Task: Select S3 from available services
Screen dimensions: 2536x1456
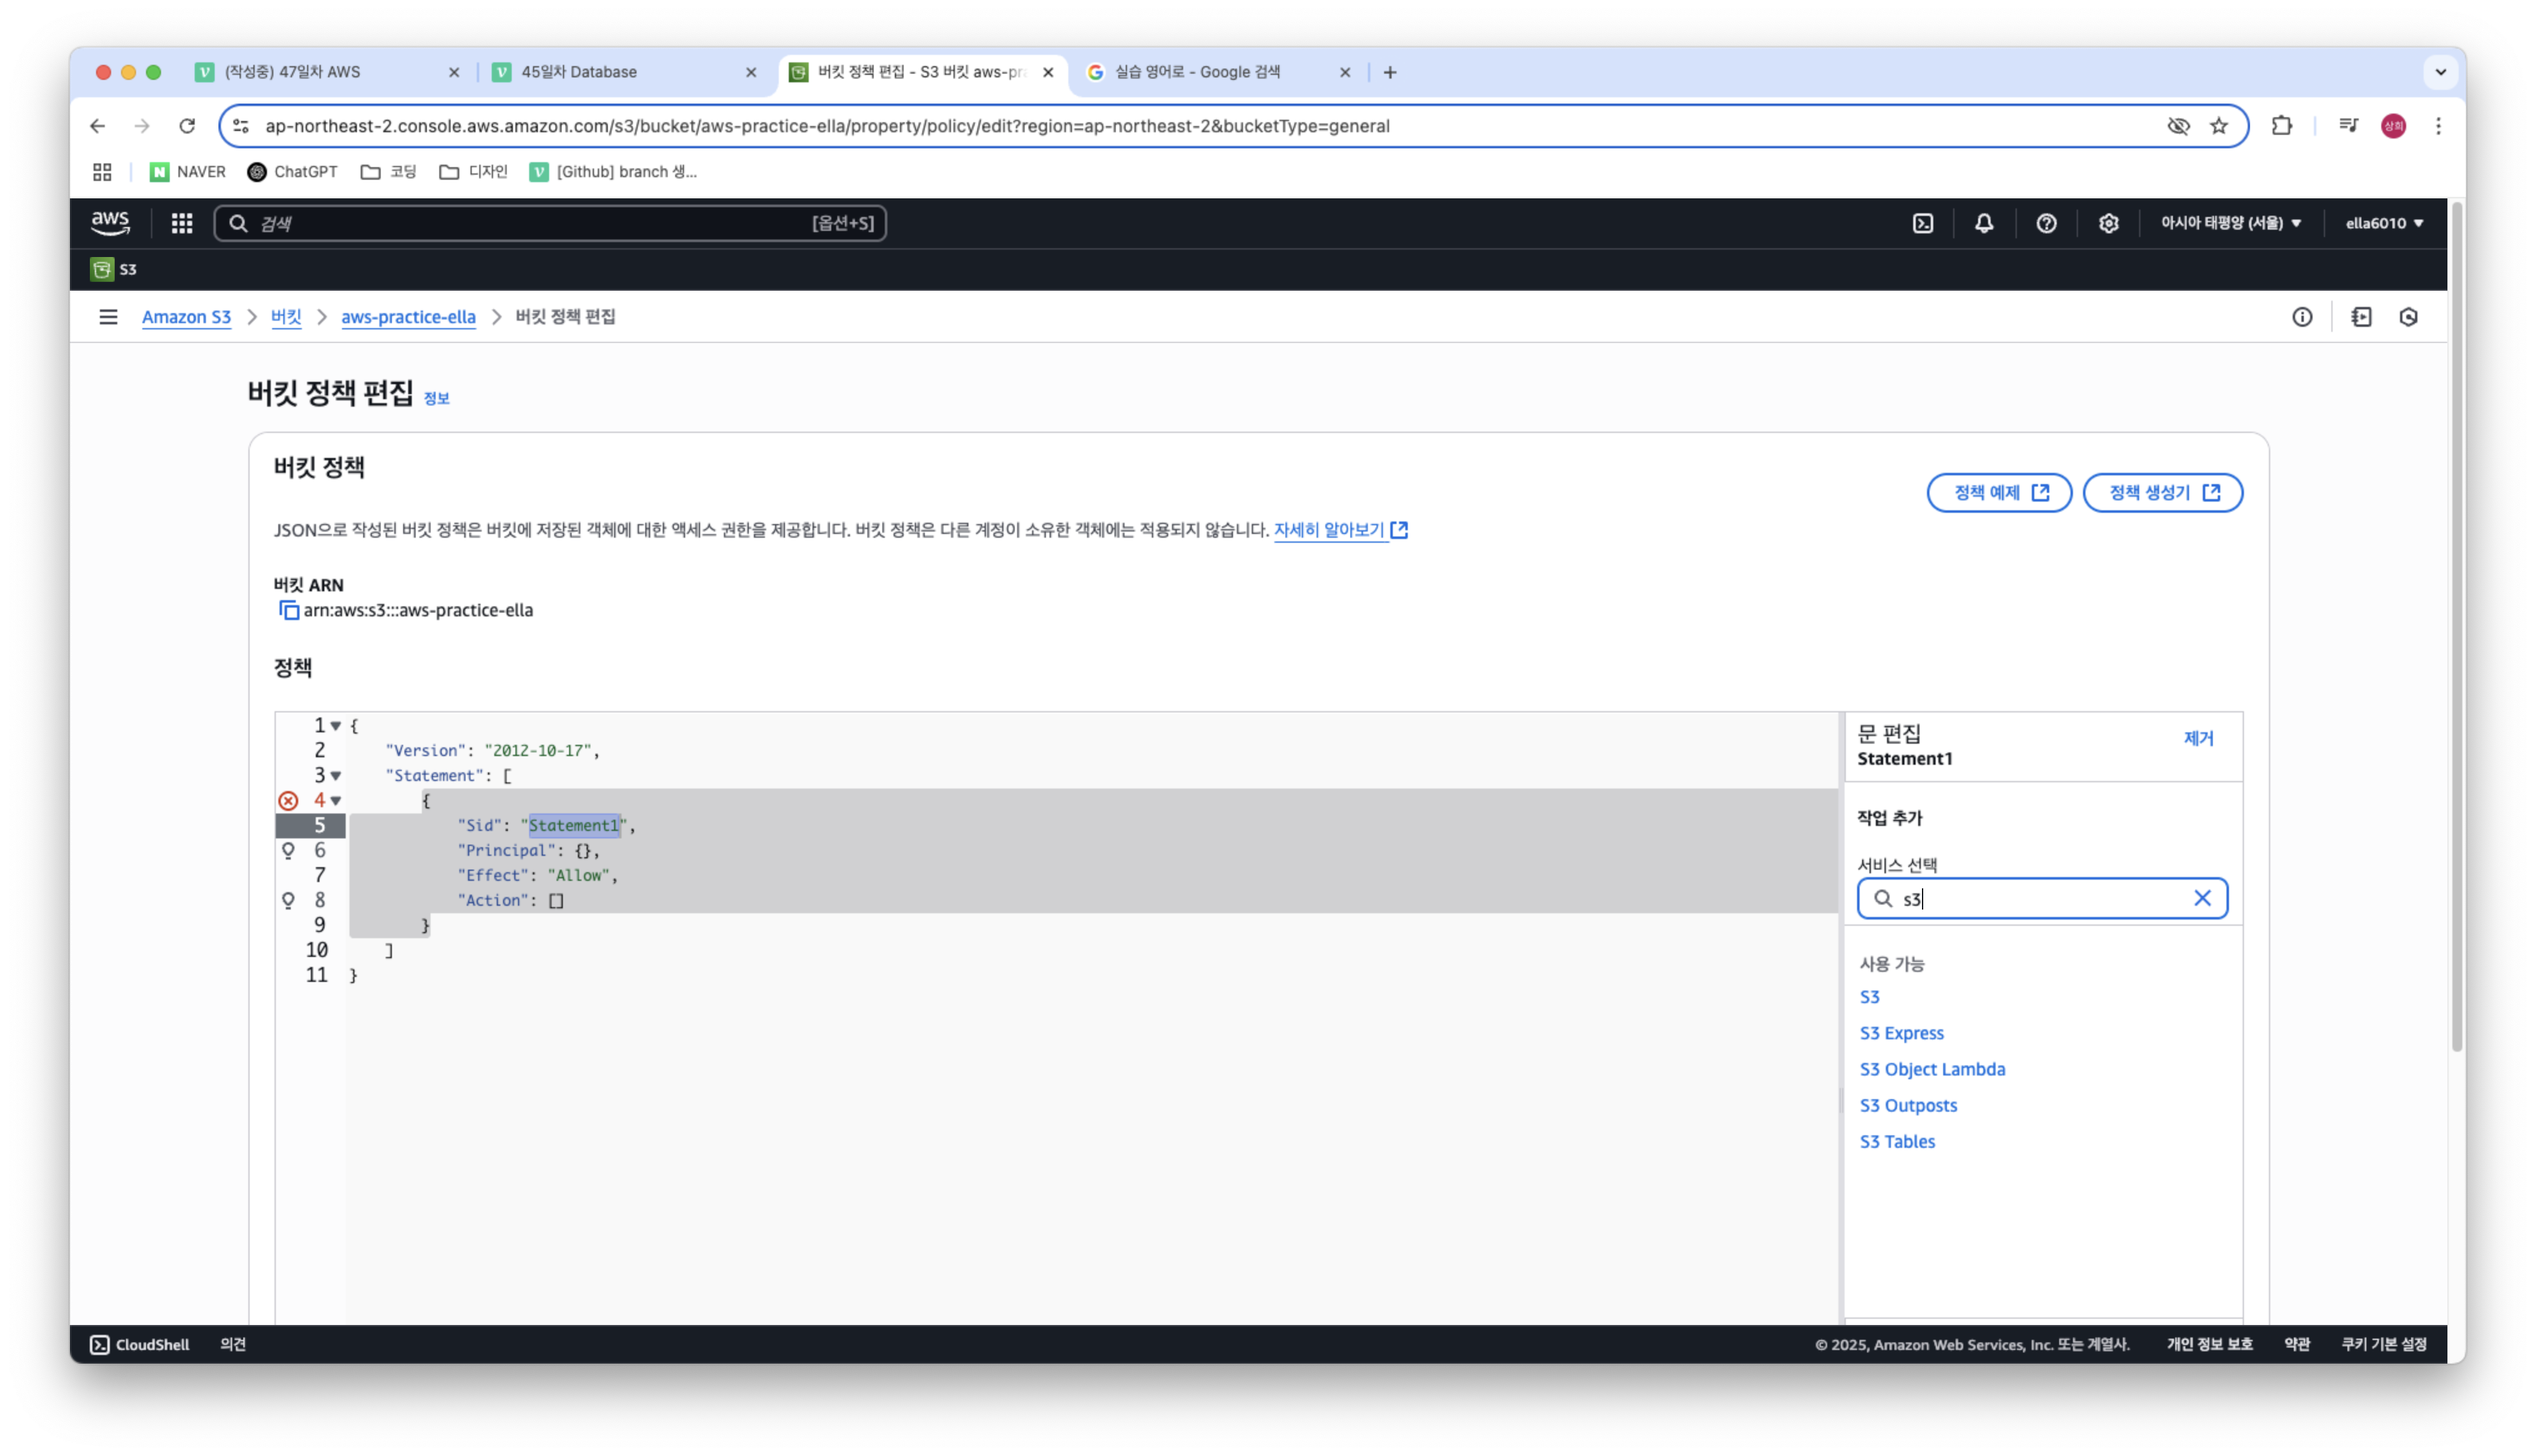Action: click(x=1869, y=997)
